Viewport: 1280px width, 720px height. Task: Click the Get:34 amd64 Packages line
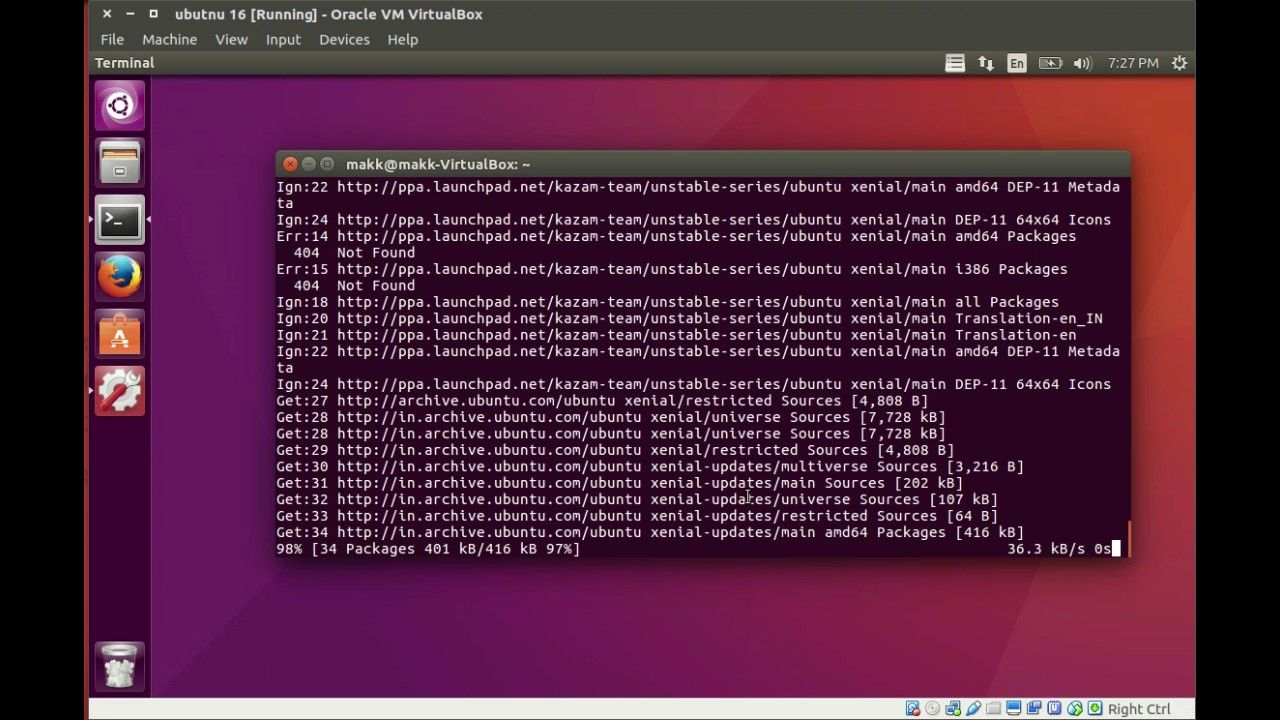[x=650, y=532]
